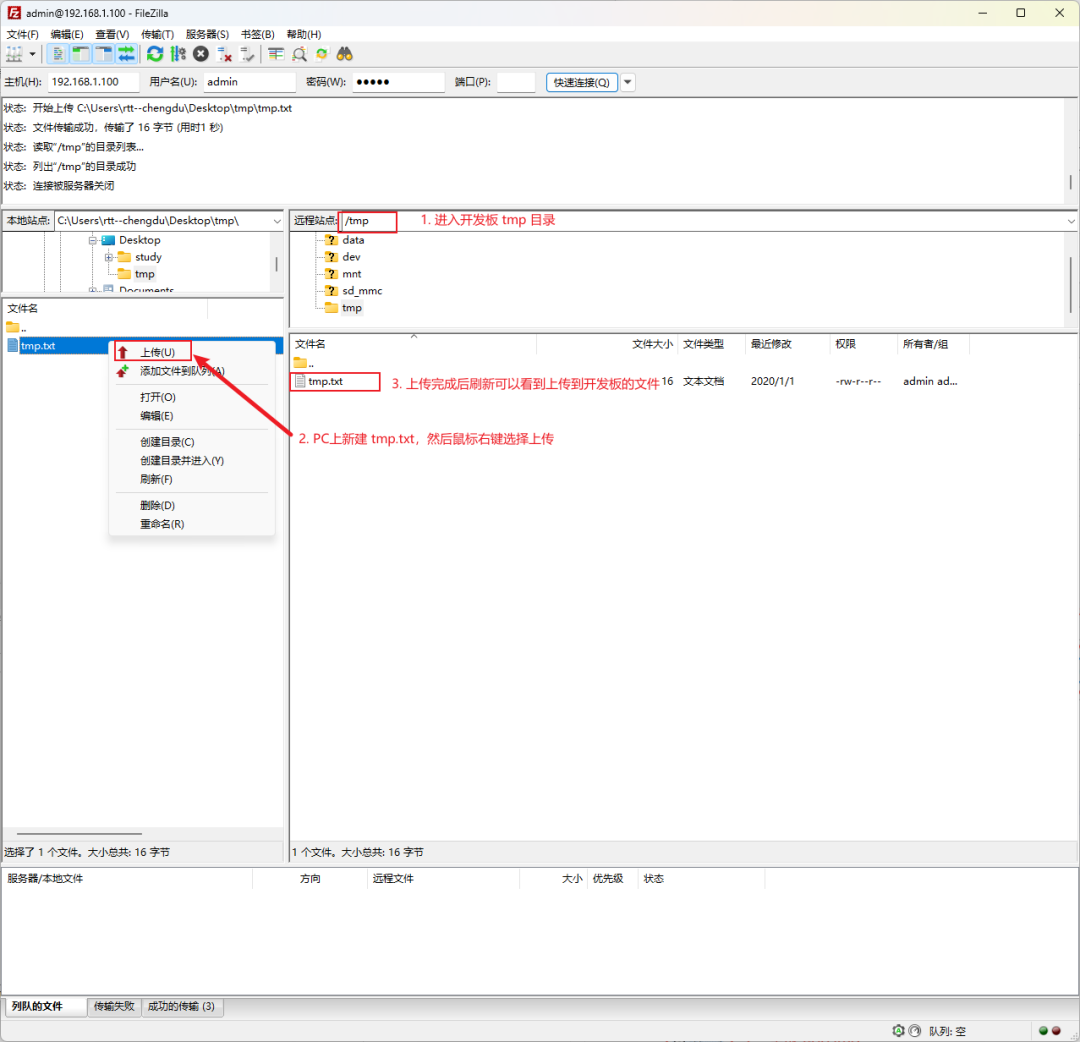Click the Process transfer queue icon
1080x1042 pixels.
(x=178, y=54)
